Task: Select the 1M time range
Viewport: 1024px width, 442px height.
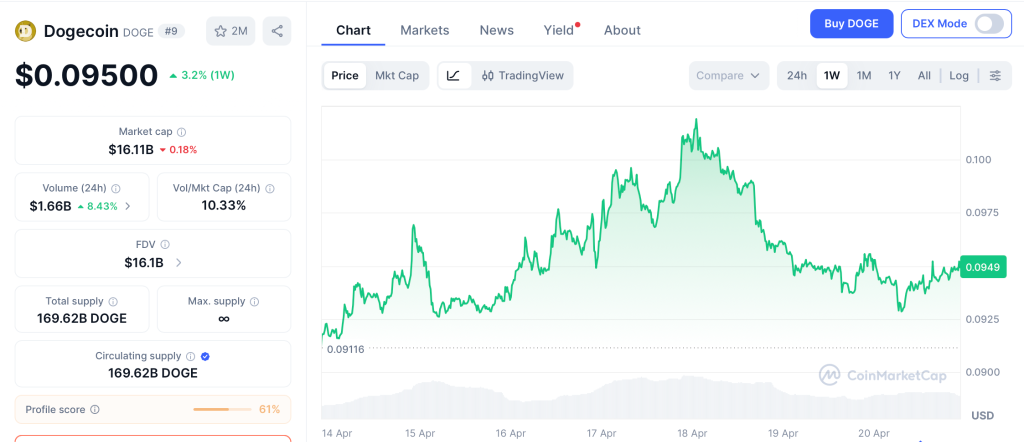Action: pyautogui.click(x=864, y=76)
